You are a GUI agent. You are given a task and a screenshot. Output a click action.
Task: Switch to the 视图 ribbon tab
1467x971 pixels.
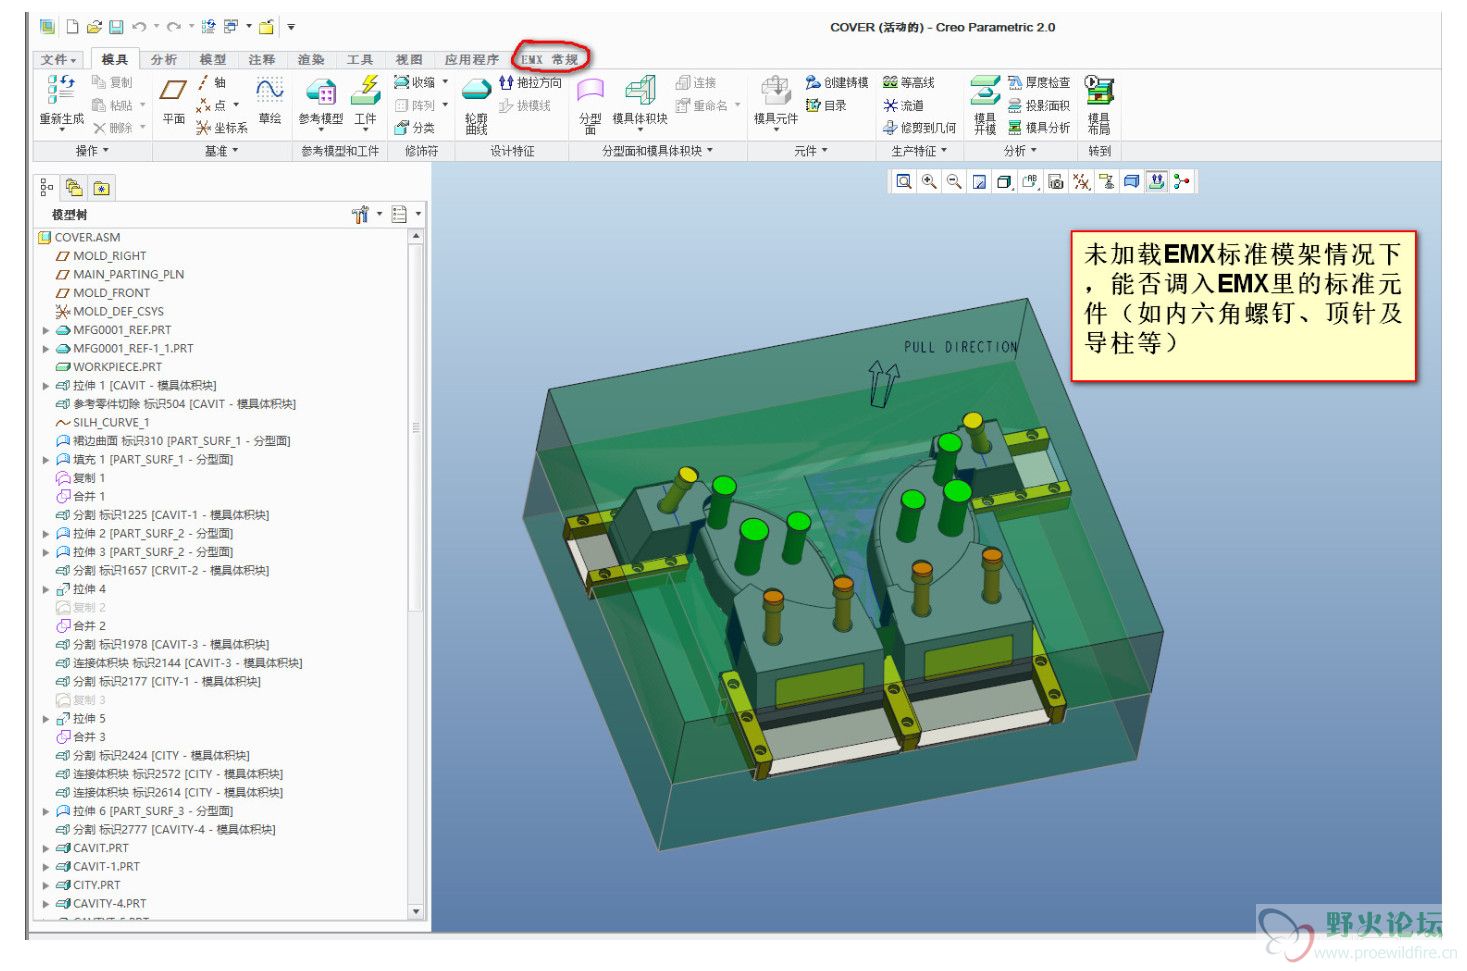[409, 60]
